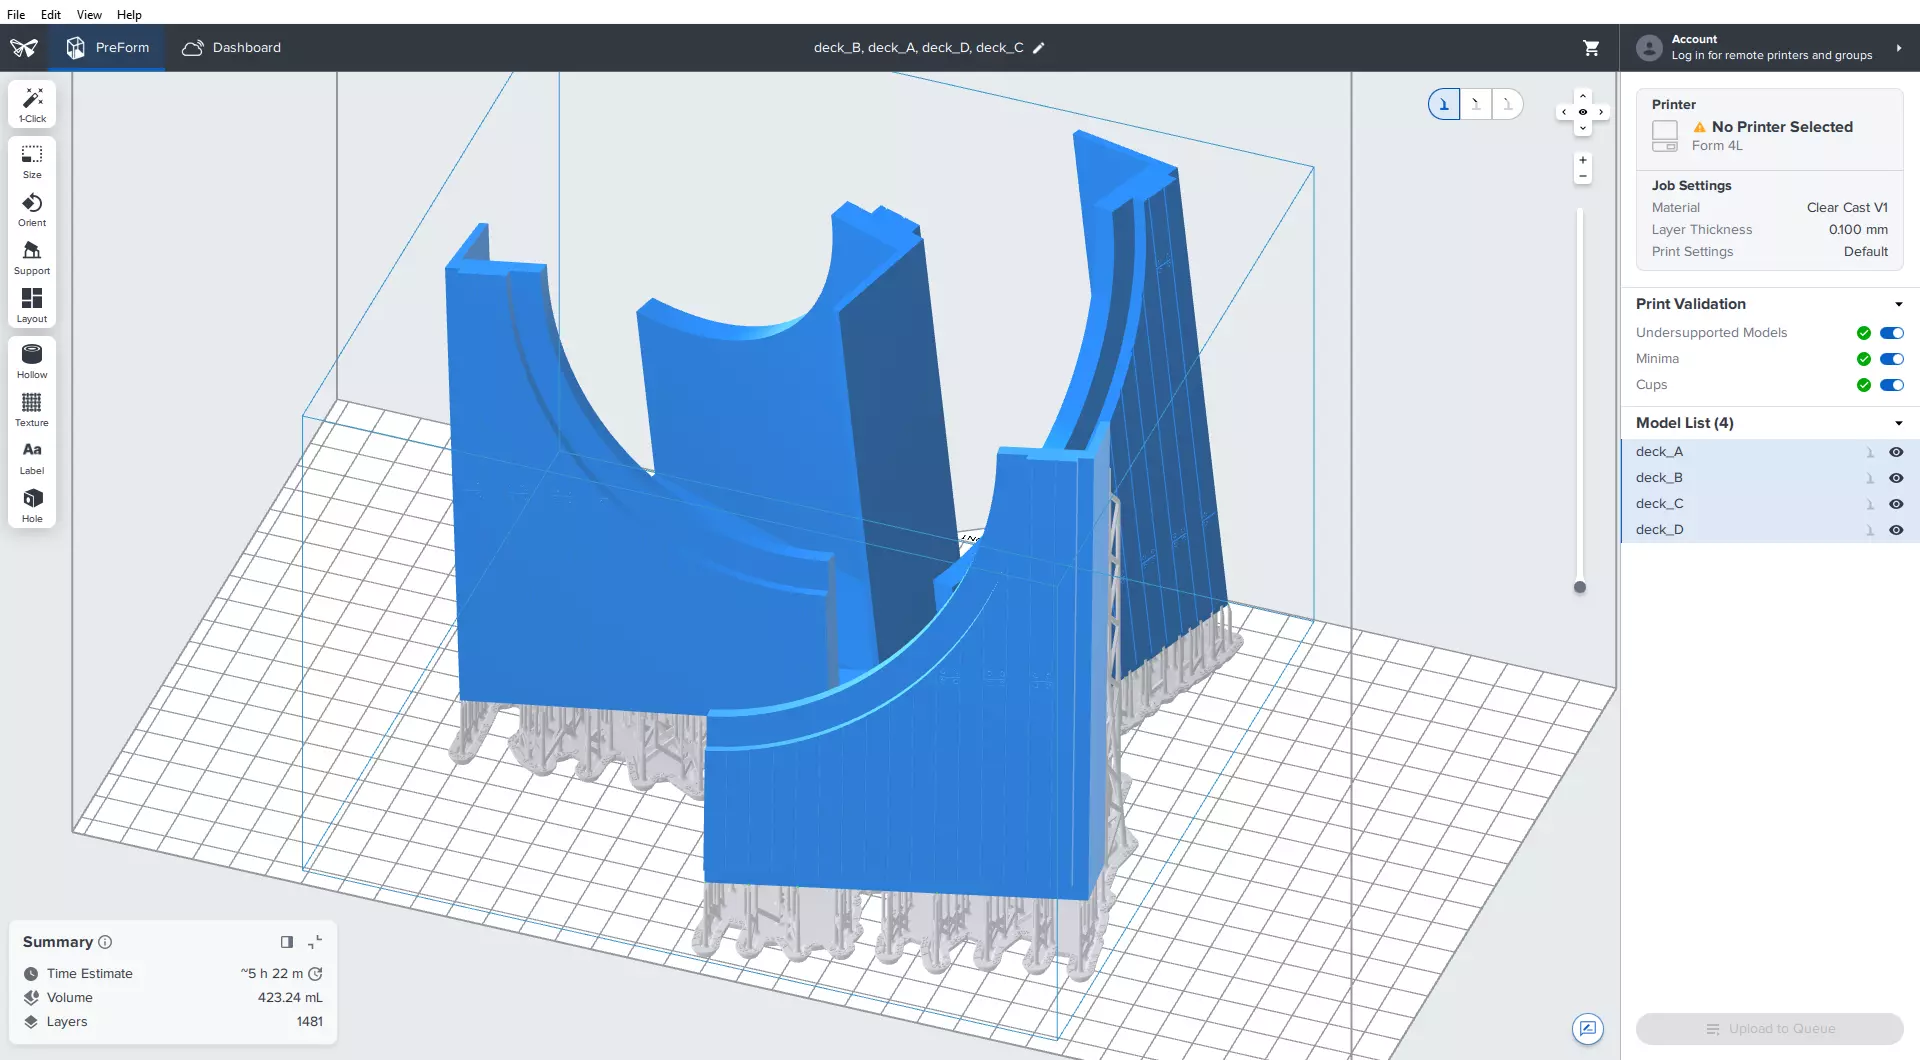Click the Volume value 423.24 mL
Viewport: 1920px width, 1060px height.
290,998
